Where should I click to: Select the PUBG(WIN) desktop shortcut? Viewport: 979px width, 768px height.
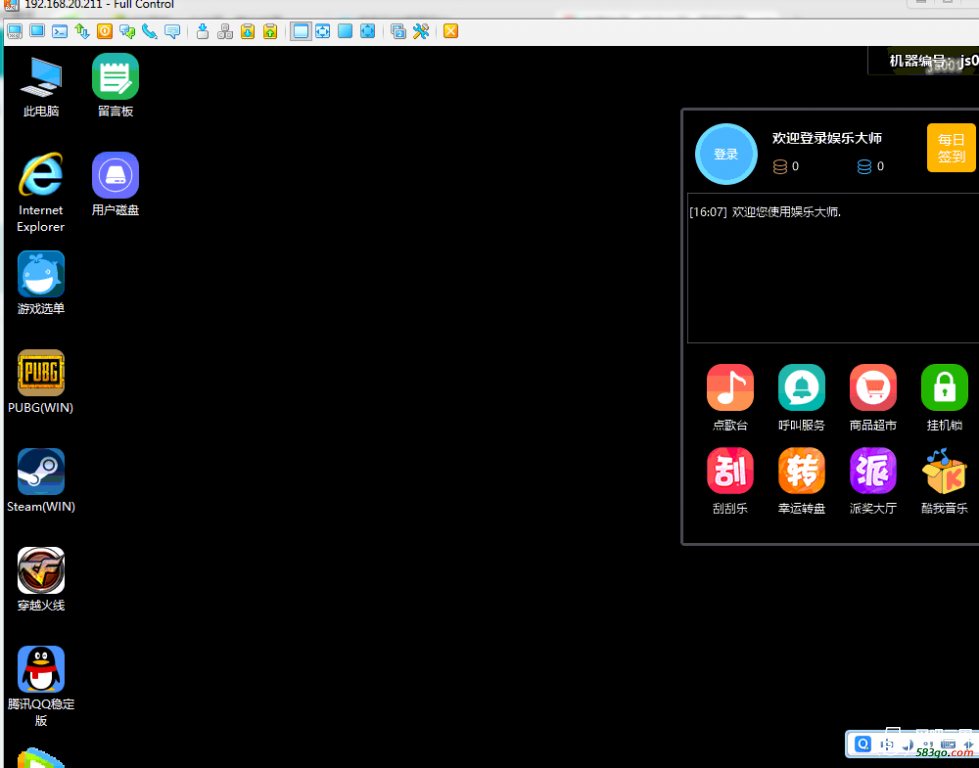tap(41, 374)
